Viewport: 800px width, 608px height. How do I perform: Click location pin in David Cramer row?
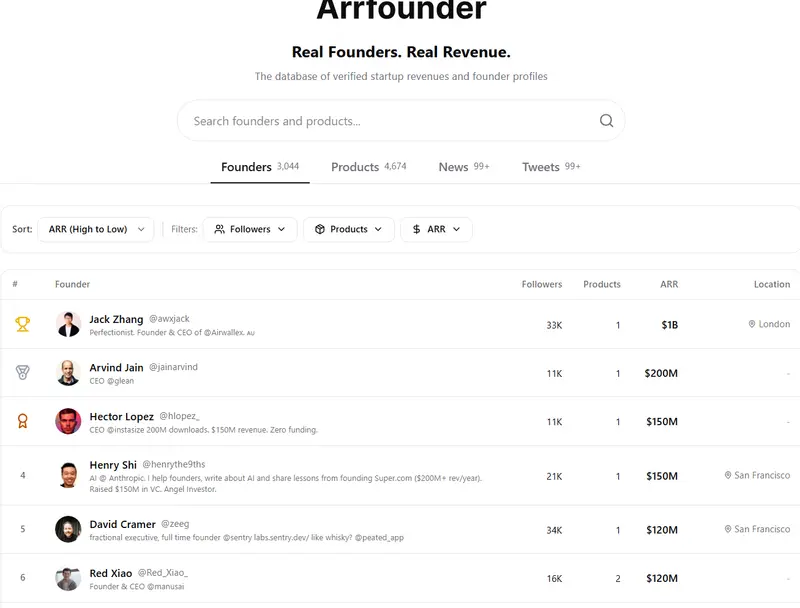[728, 529]
